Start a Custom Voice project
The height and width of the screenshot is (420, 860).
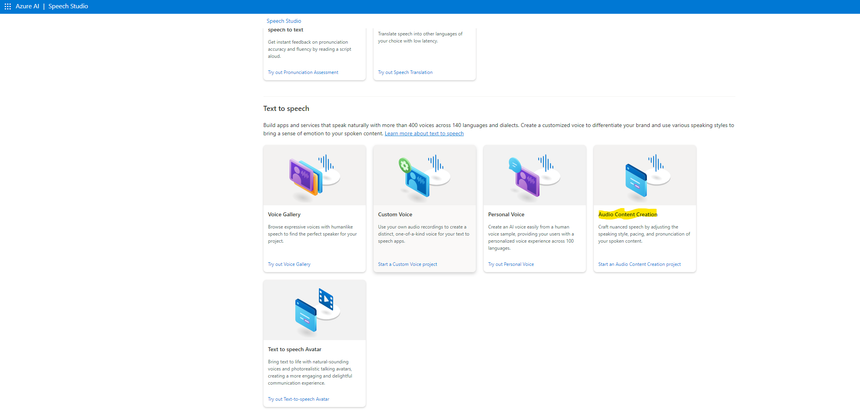tap(407, 264)
